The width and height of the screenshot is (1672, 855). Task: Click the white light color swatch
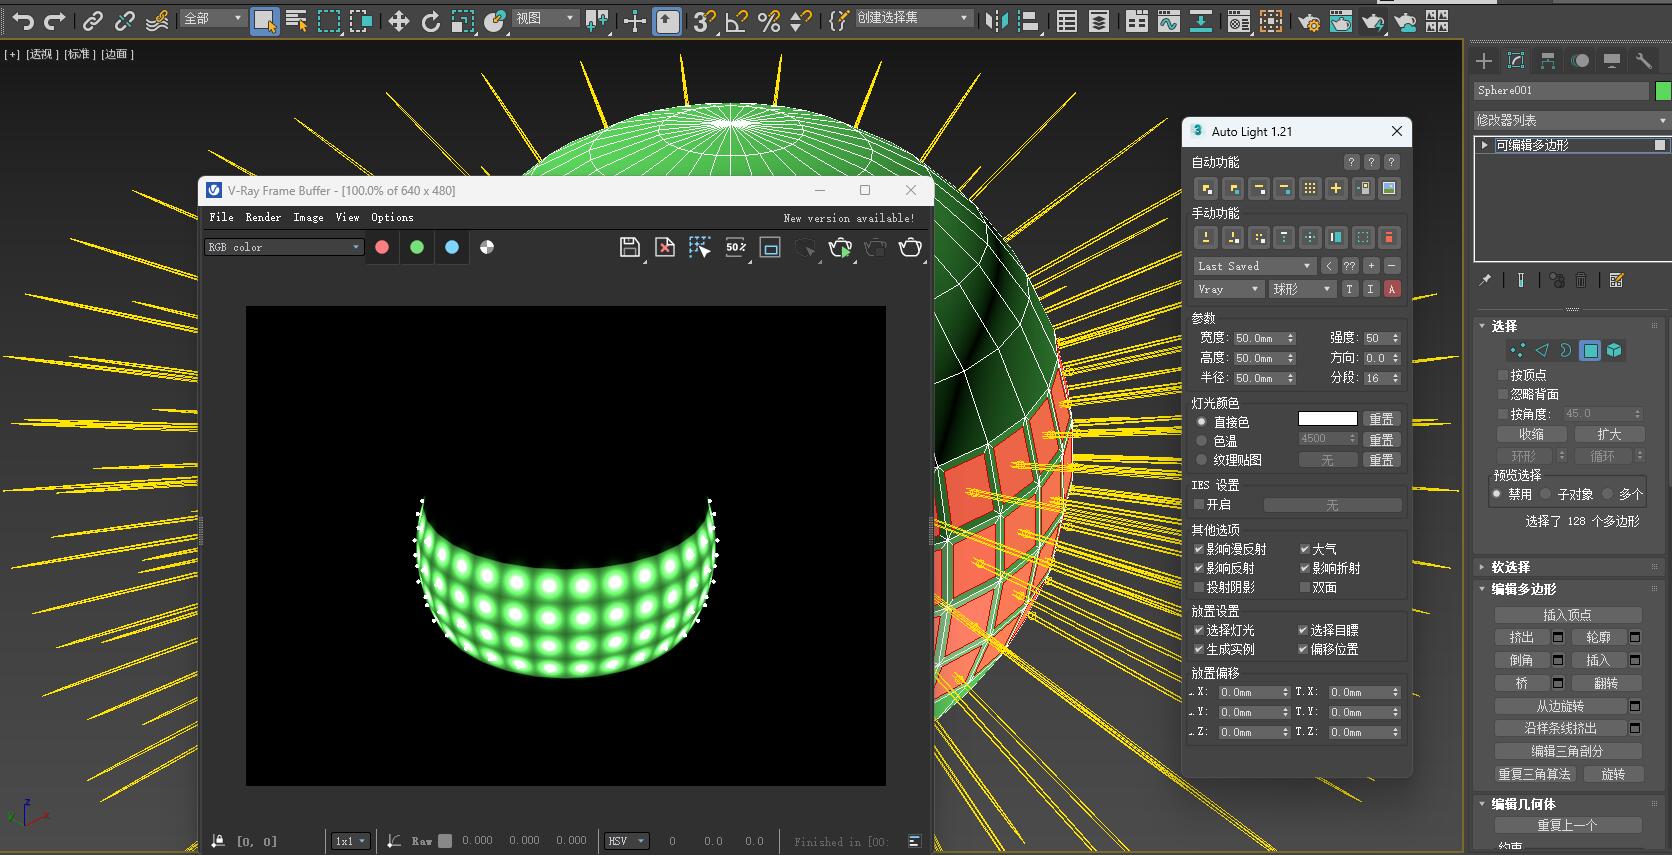pos(1327,419)
